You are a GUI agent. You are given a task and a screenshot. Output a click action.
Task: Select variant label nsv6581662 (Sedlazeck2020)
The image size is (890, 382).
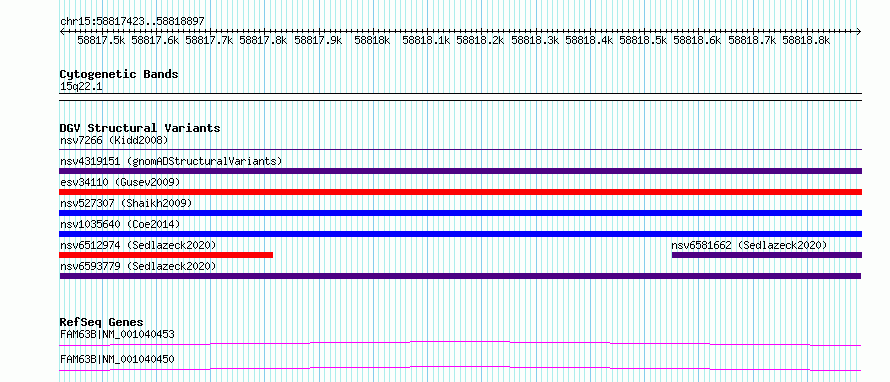pos(749,245)
